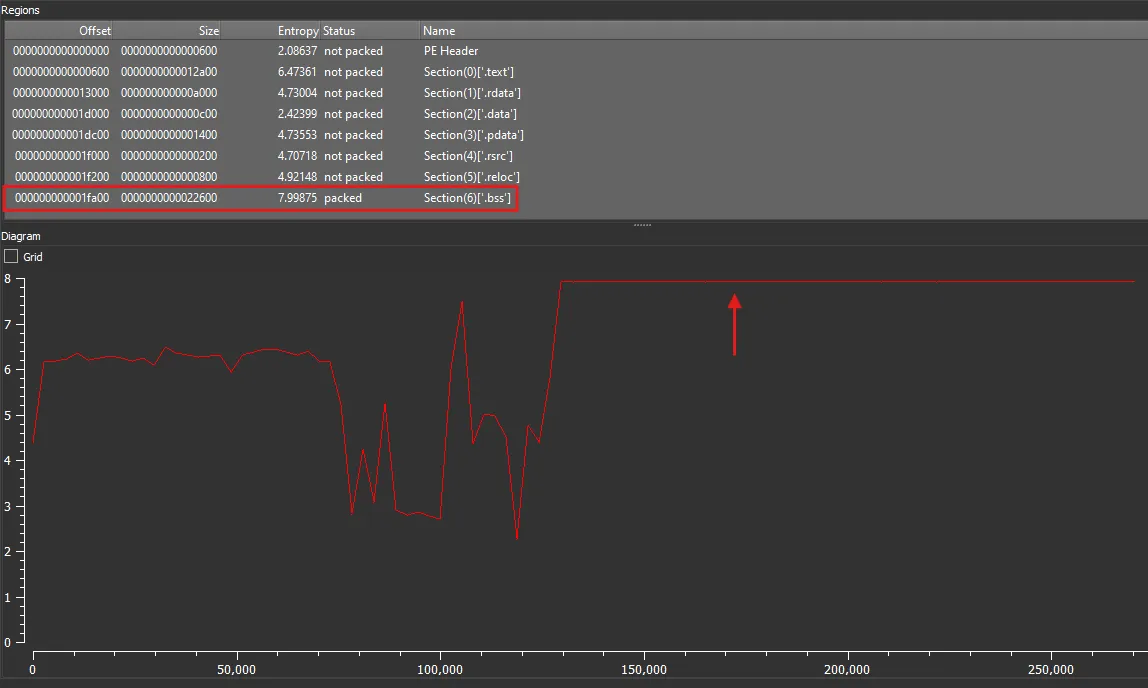Sort by the Name column header
This screenshot has width=1148, height=688.
click(x=439, y=31)
